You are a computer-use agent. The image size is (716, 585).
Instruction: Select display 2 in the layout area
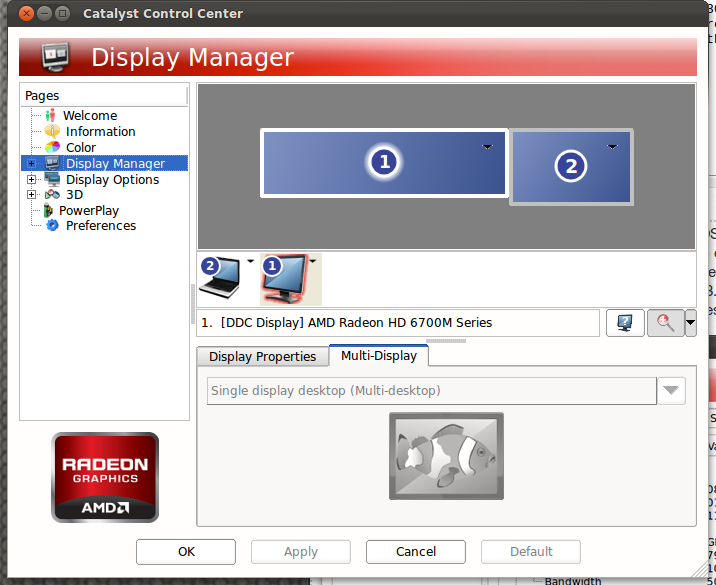[x=571, y=167]
